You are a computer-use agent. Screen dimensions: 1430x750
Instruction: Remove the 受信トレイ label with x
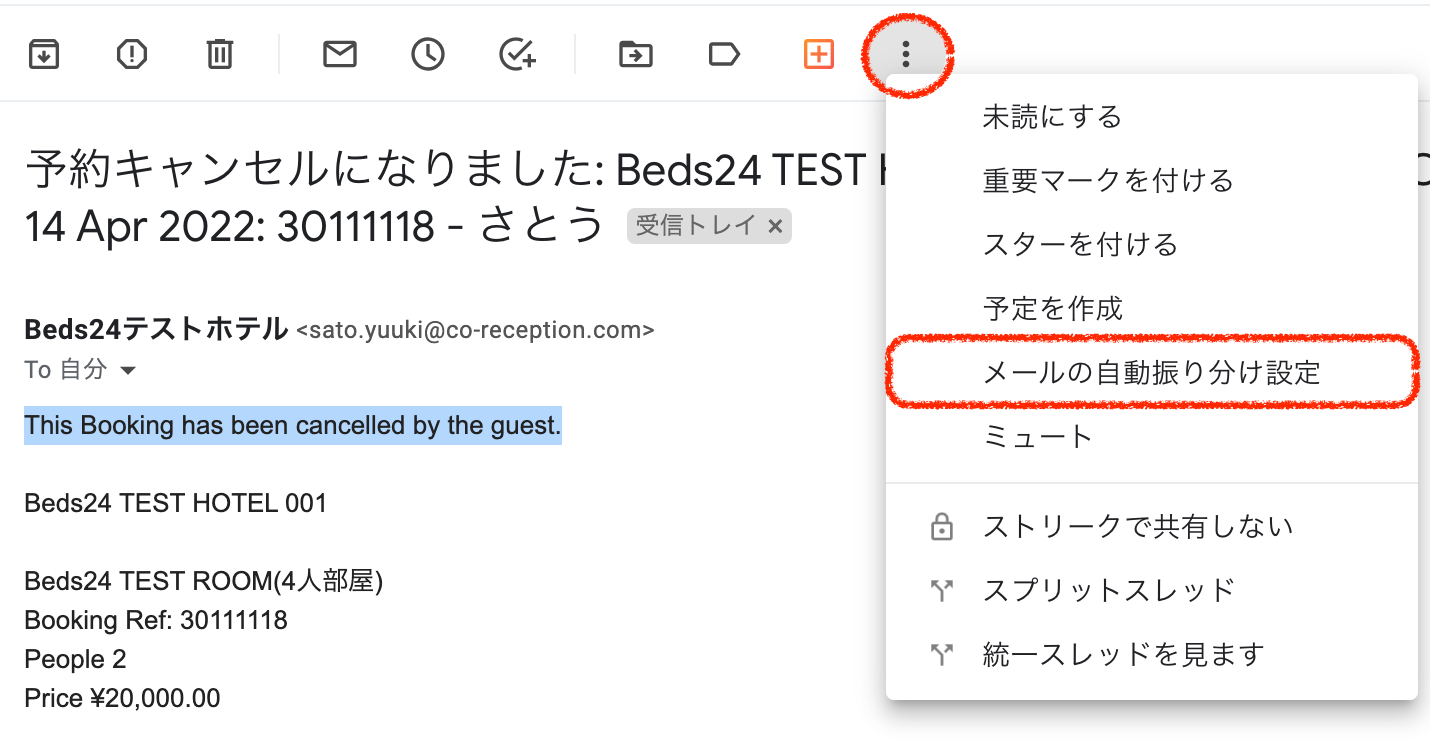[x=774, y=227]
